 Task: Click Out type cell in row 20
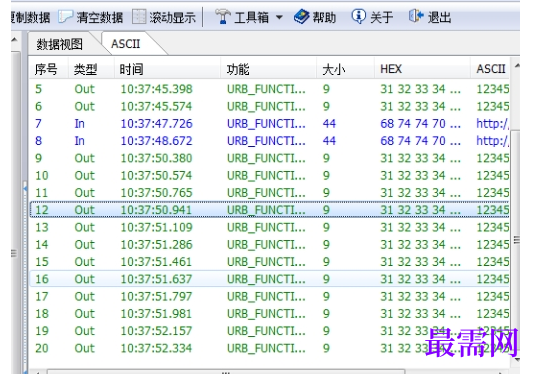click(x=84, y=348)
